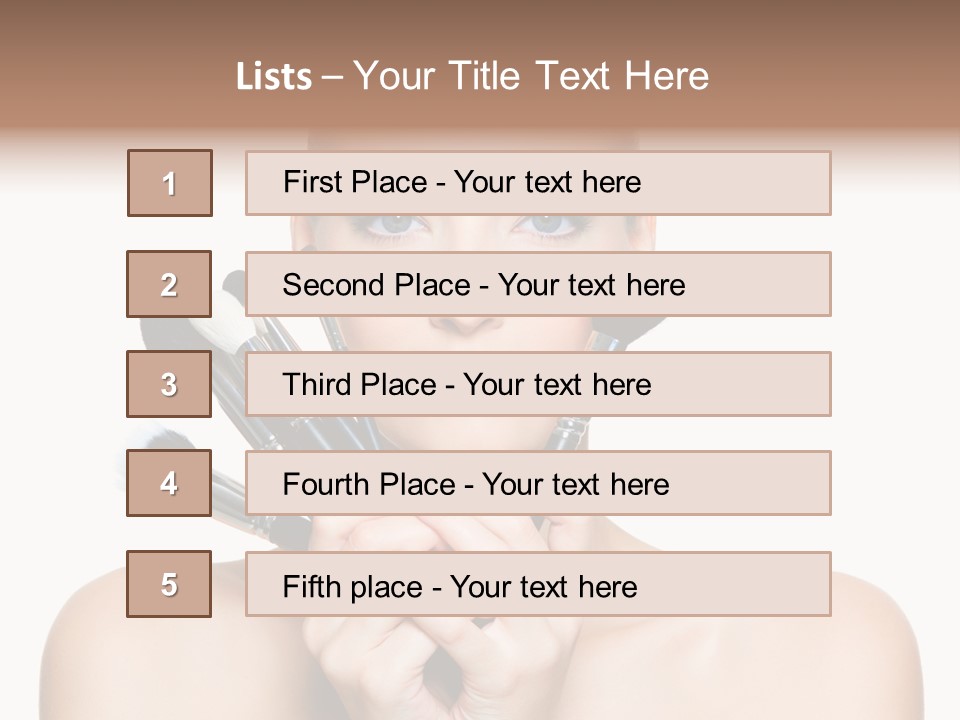The width and height of the screenshot is (960, 720).
Task: Click the text 'Your text here' in Fifth row
Action: (x=544, y=587)
